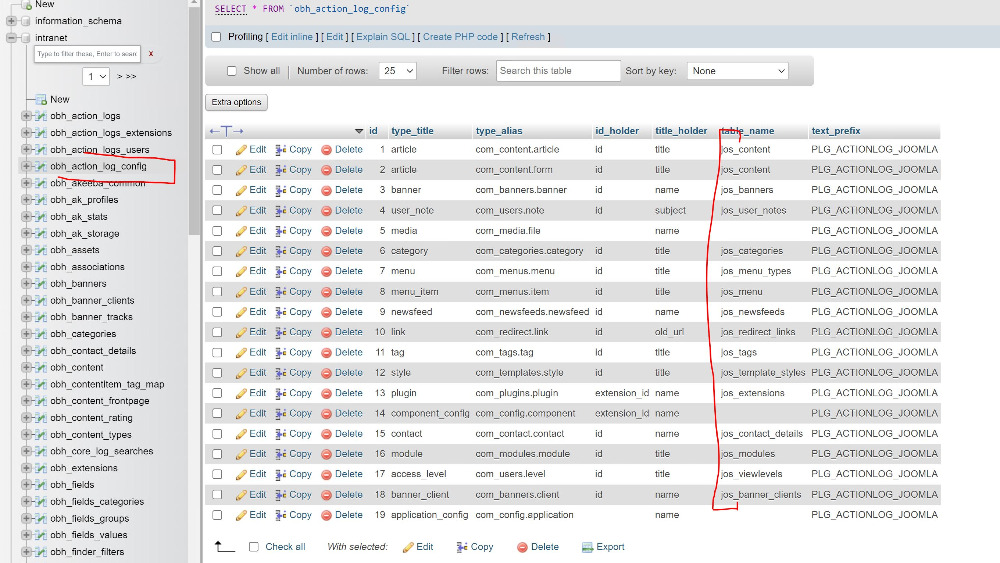This screenshot has height=563, width=1000.
Task: Sort by the table_name column header
Action: pyautogui.click(x=748, y=131)
